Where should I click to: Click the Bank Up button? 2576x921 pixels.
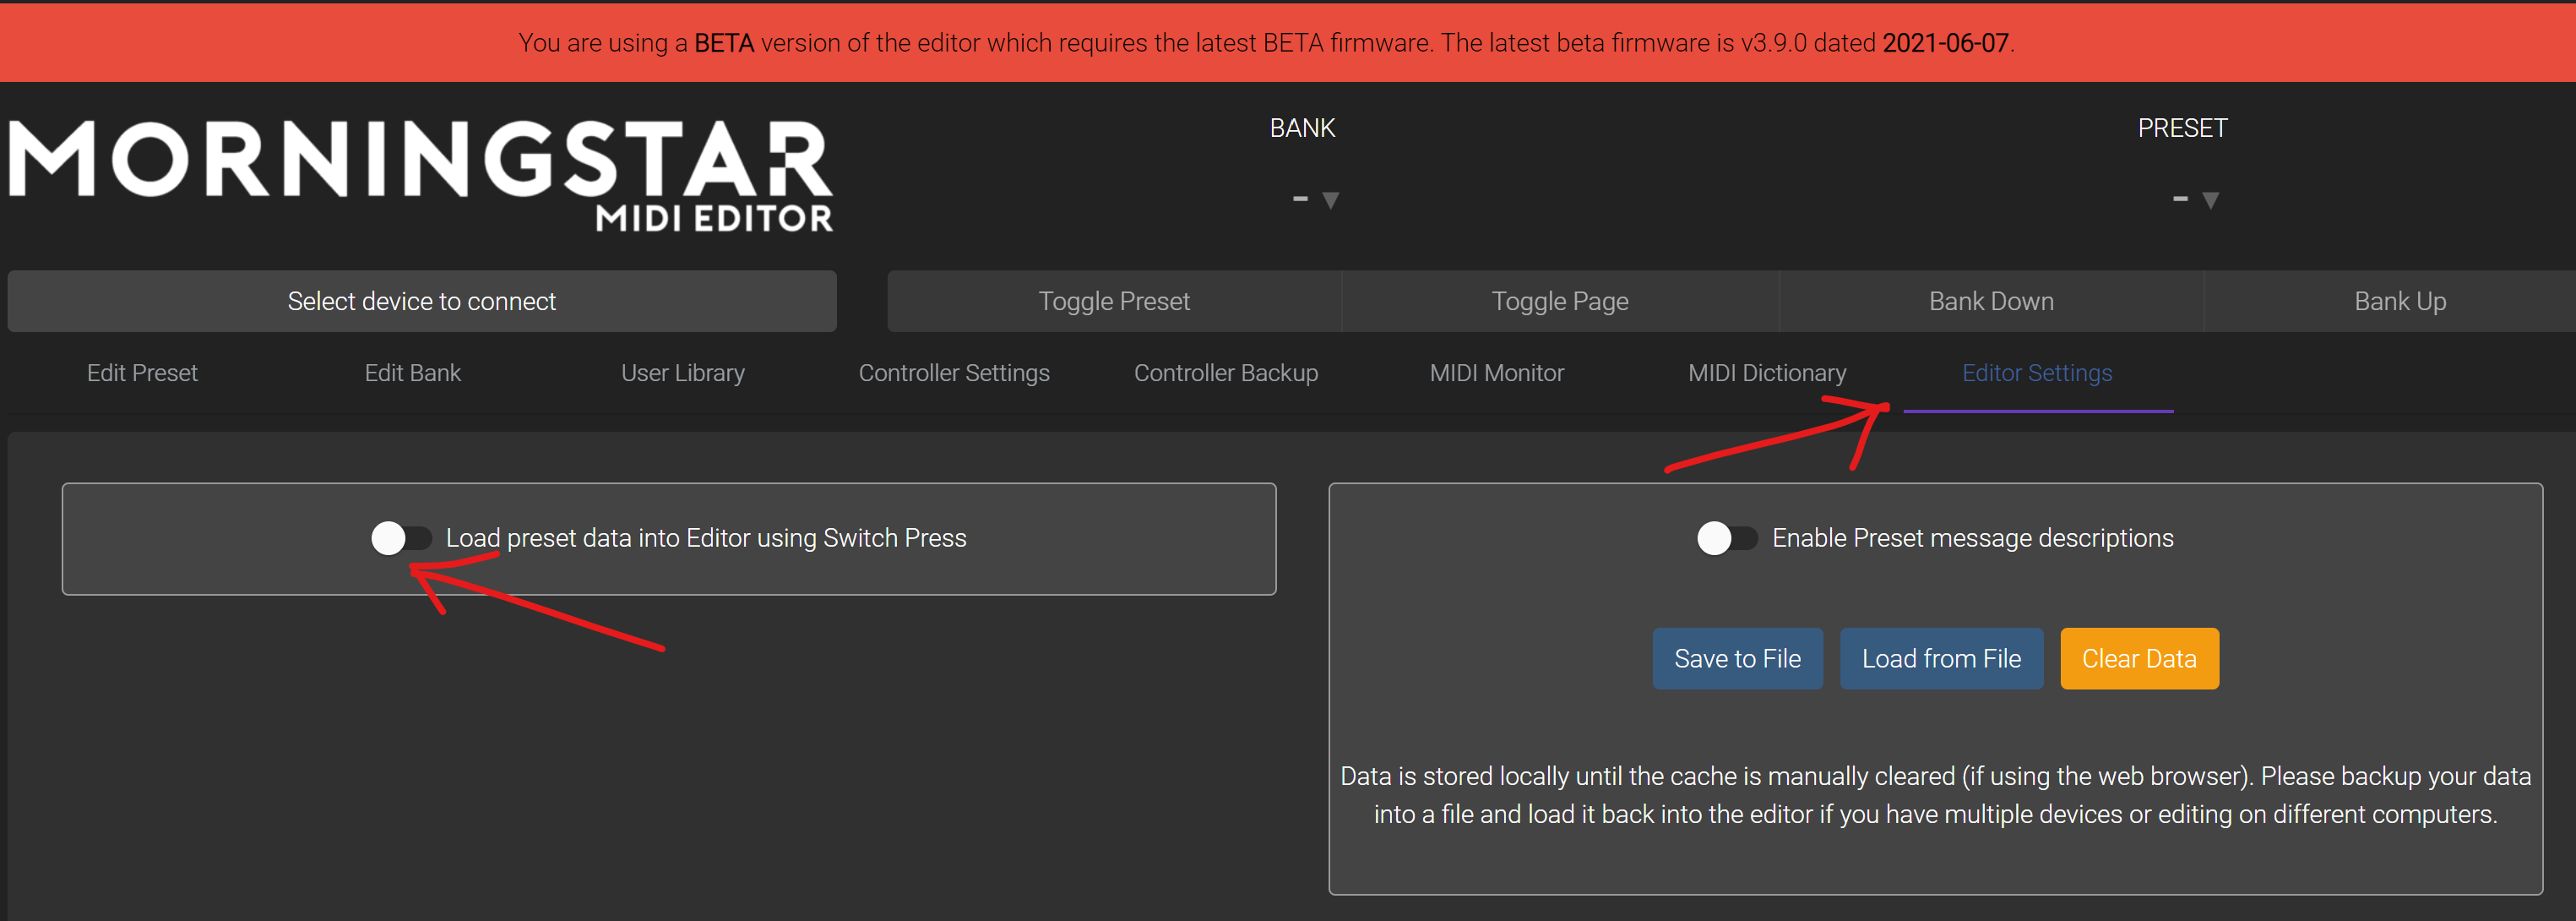[x=2399, y=301]
